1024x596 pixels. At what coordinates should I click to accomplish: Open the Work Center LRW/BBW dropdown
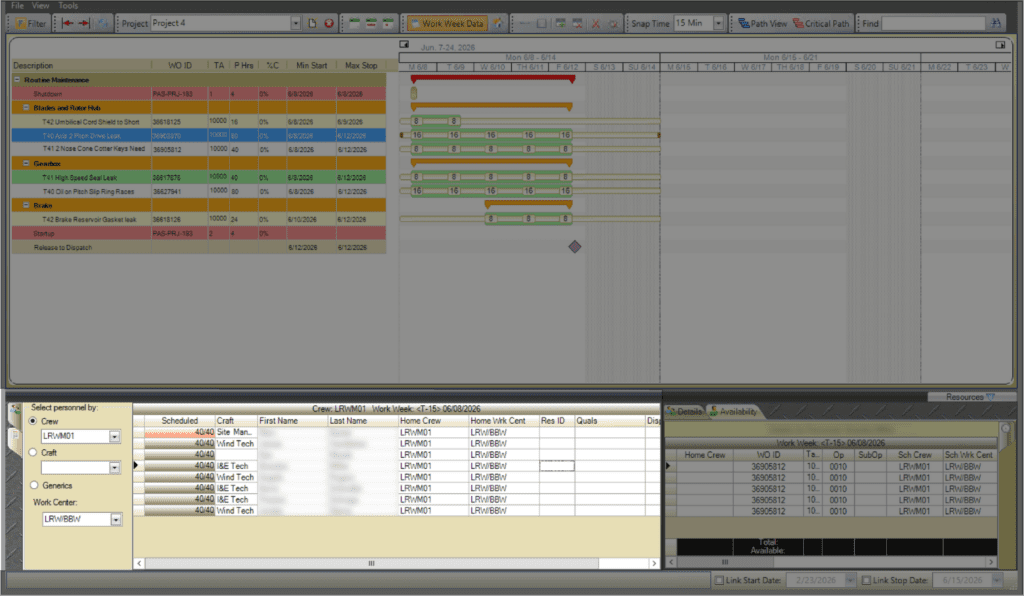tap(116, 519)
